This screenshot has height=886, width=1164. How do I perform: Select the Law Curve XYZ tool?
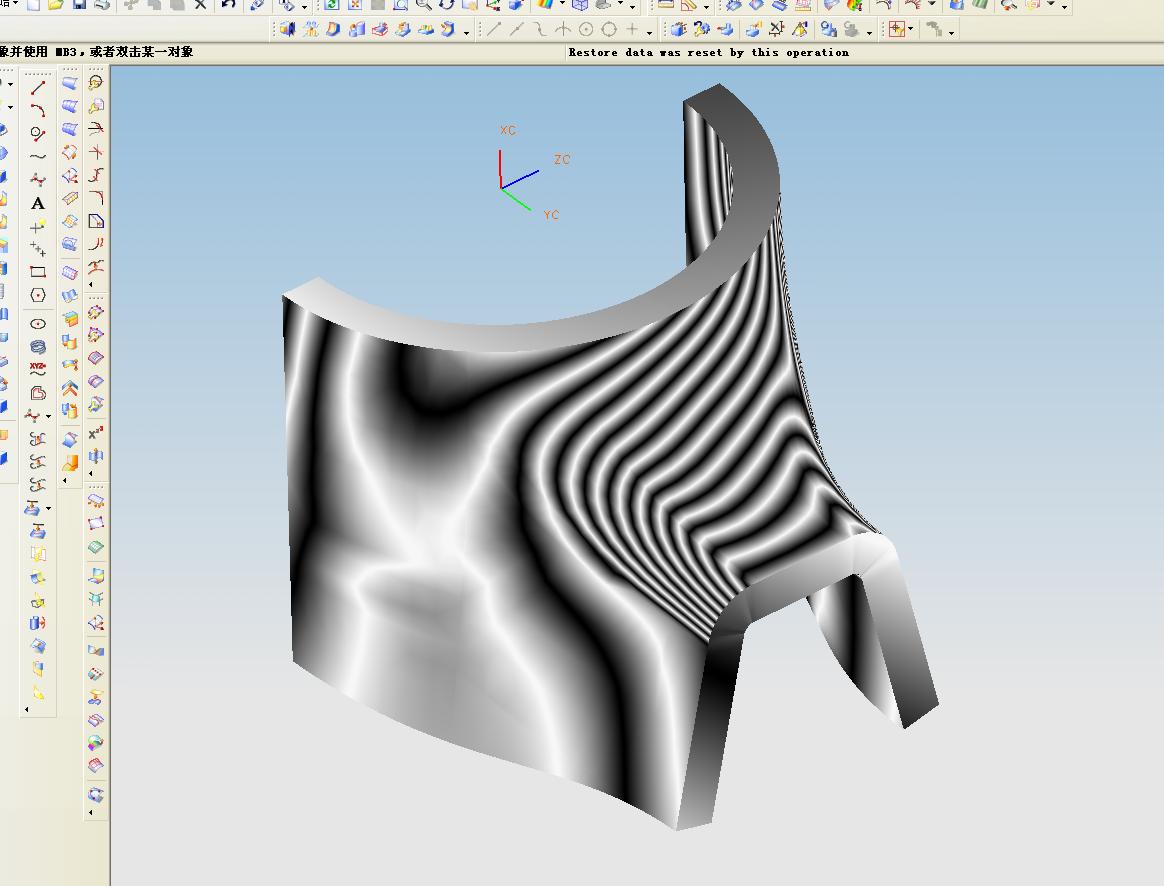38,370
